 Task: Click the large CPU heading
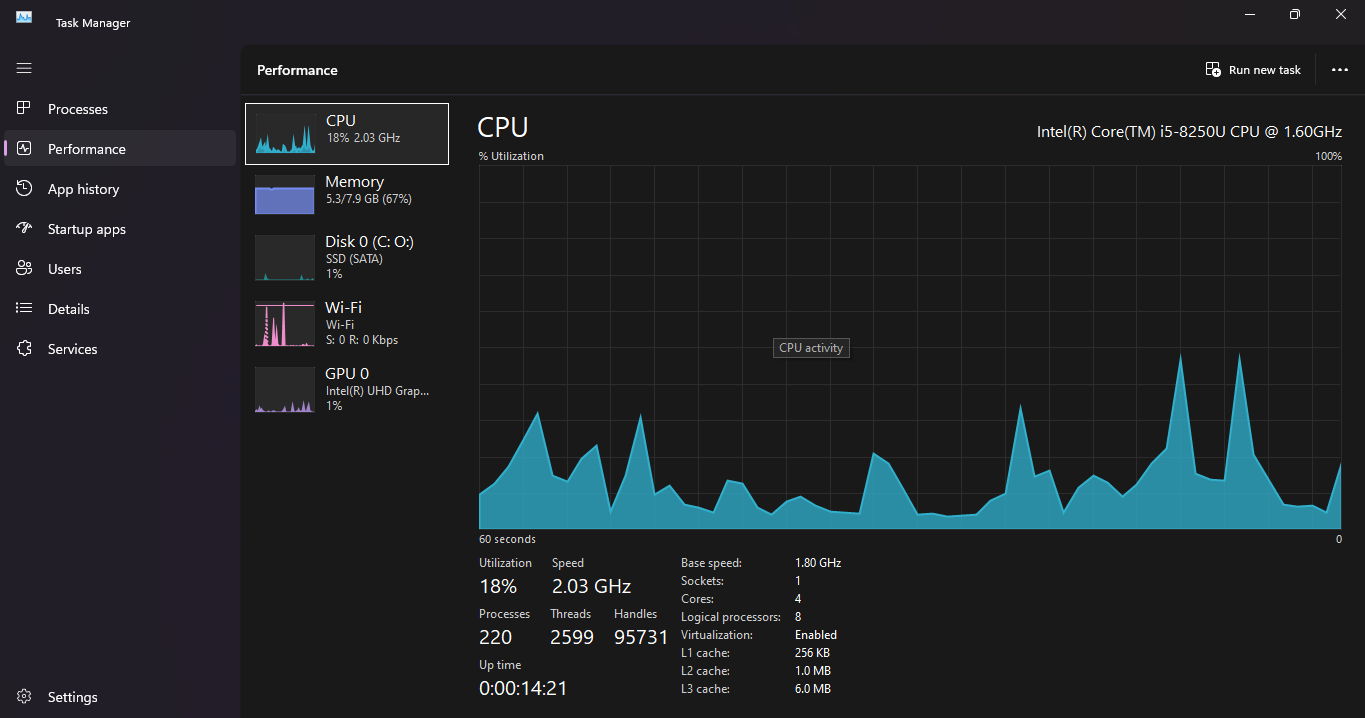(x=503, y=127)
